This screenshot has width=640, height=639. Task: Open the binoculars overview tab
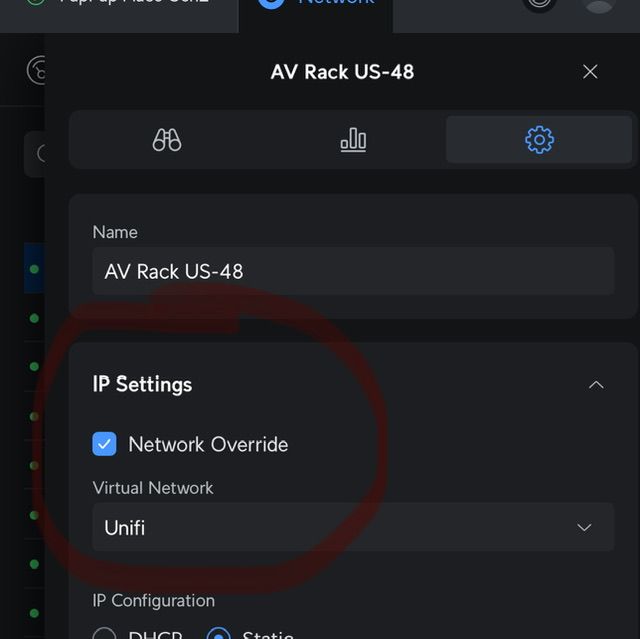(x=166, y=140)
